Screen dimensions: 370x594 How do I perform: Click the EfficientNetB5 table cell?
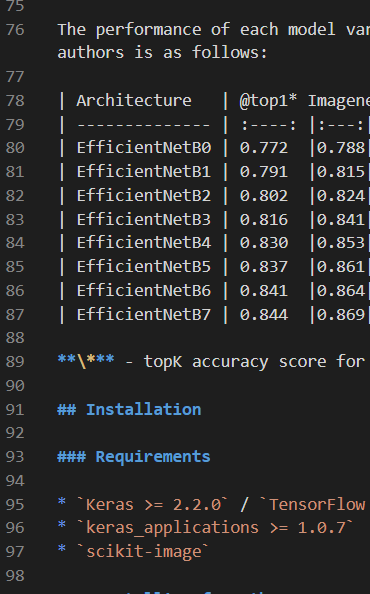pos(144,267)
